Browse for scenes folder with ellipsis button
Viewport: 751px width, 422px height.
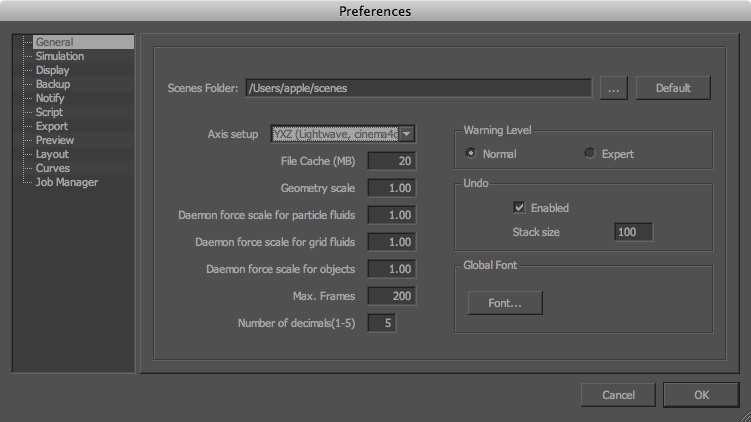click(x=613, y=88)
